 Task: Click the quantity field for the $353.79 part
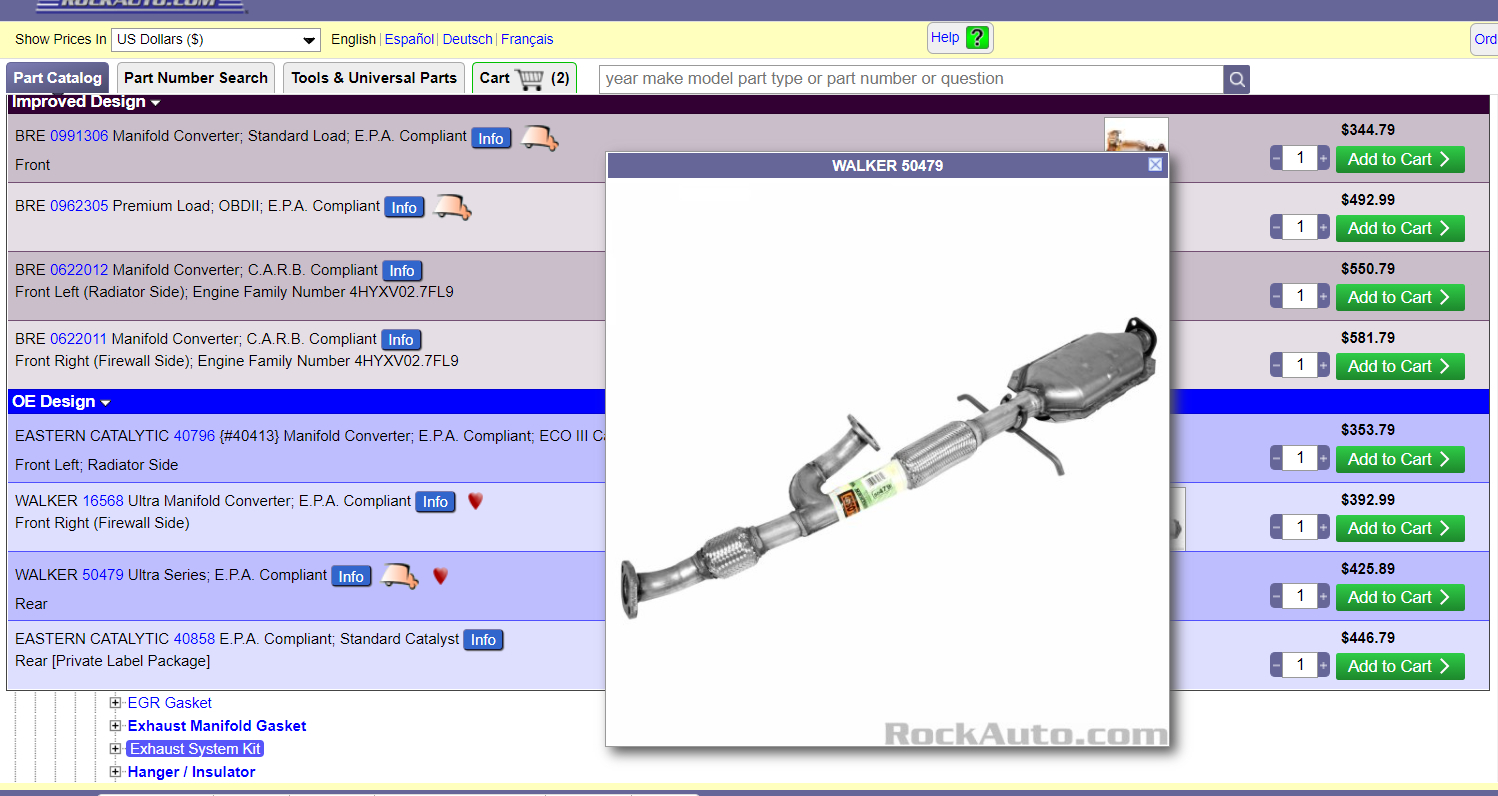point(1300,459)
